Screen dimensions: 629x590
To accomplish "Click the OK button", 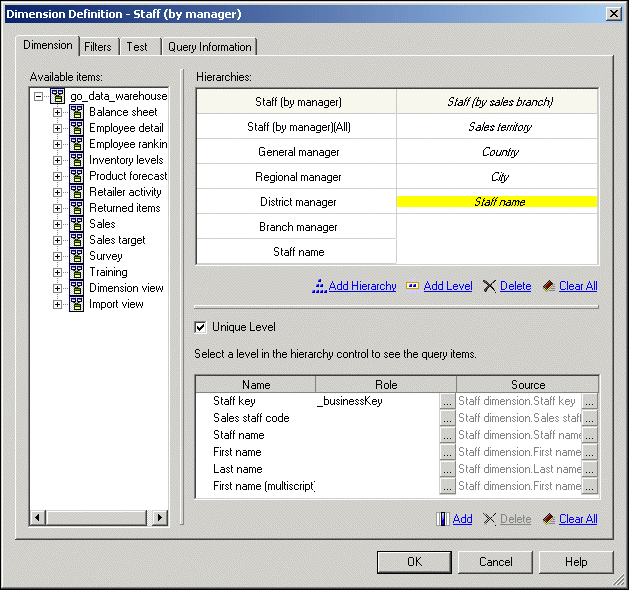I will [414, 562].
